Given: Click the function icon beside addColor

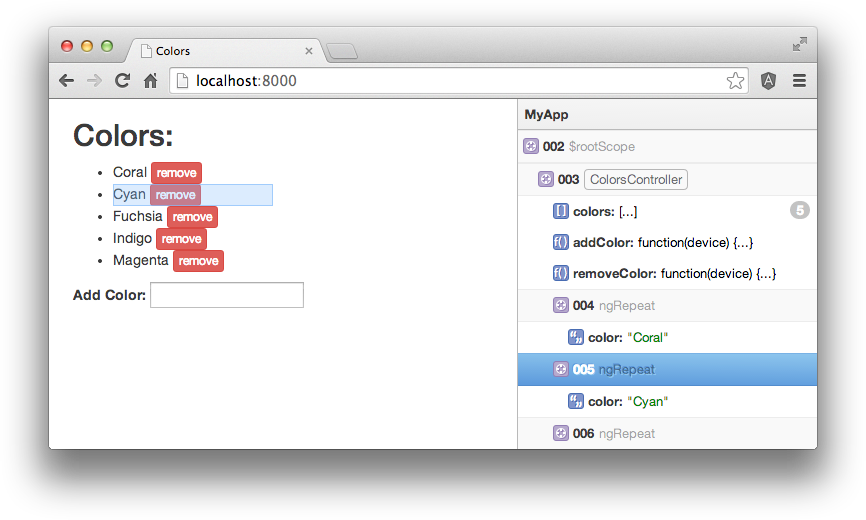Looking at the screenshot, I should coord(561,242).
